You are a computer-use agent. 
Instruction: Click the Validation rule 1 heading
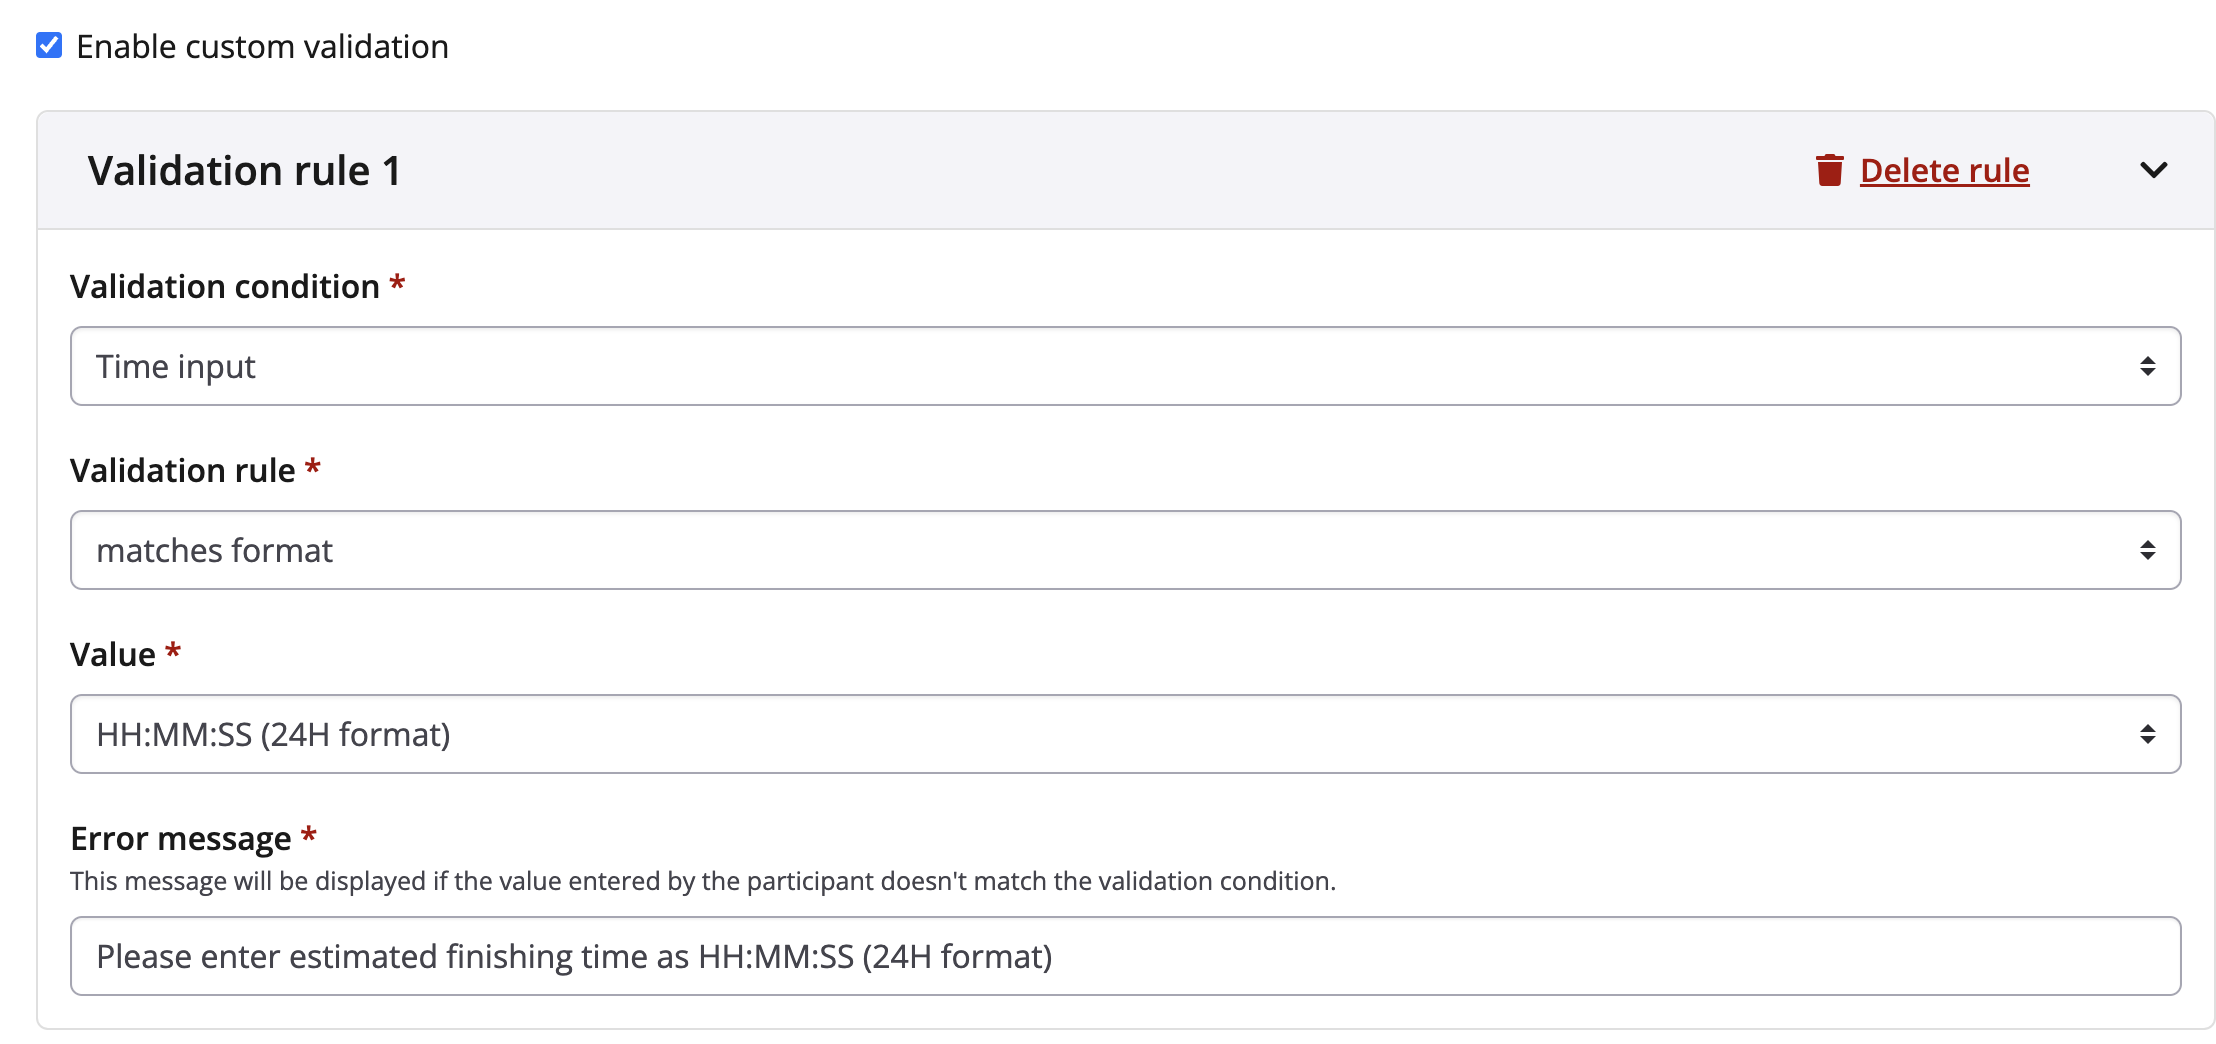[244, 171]
